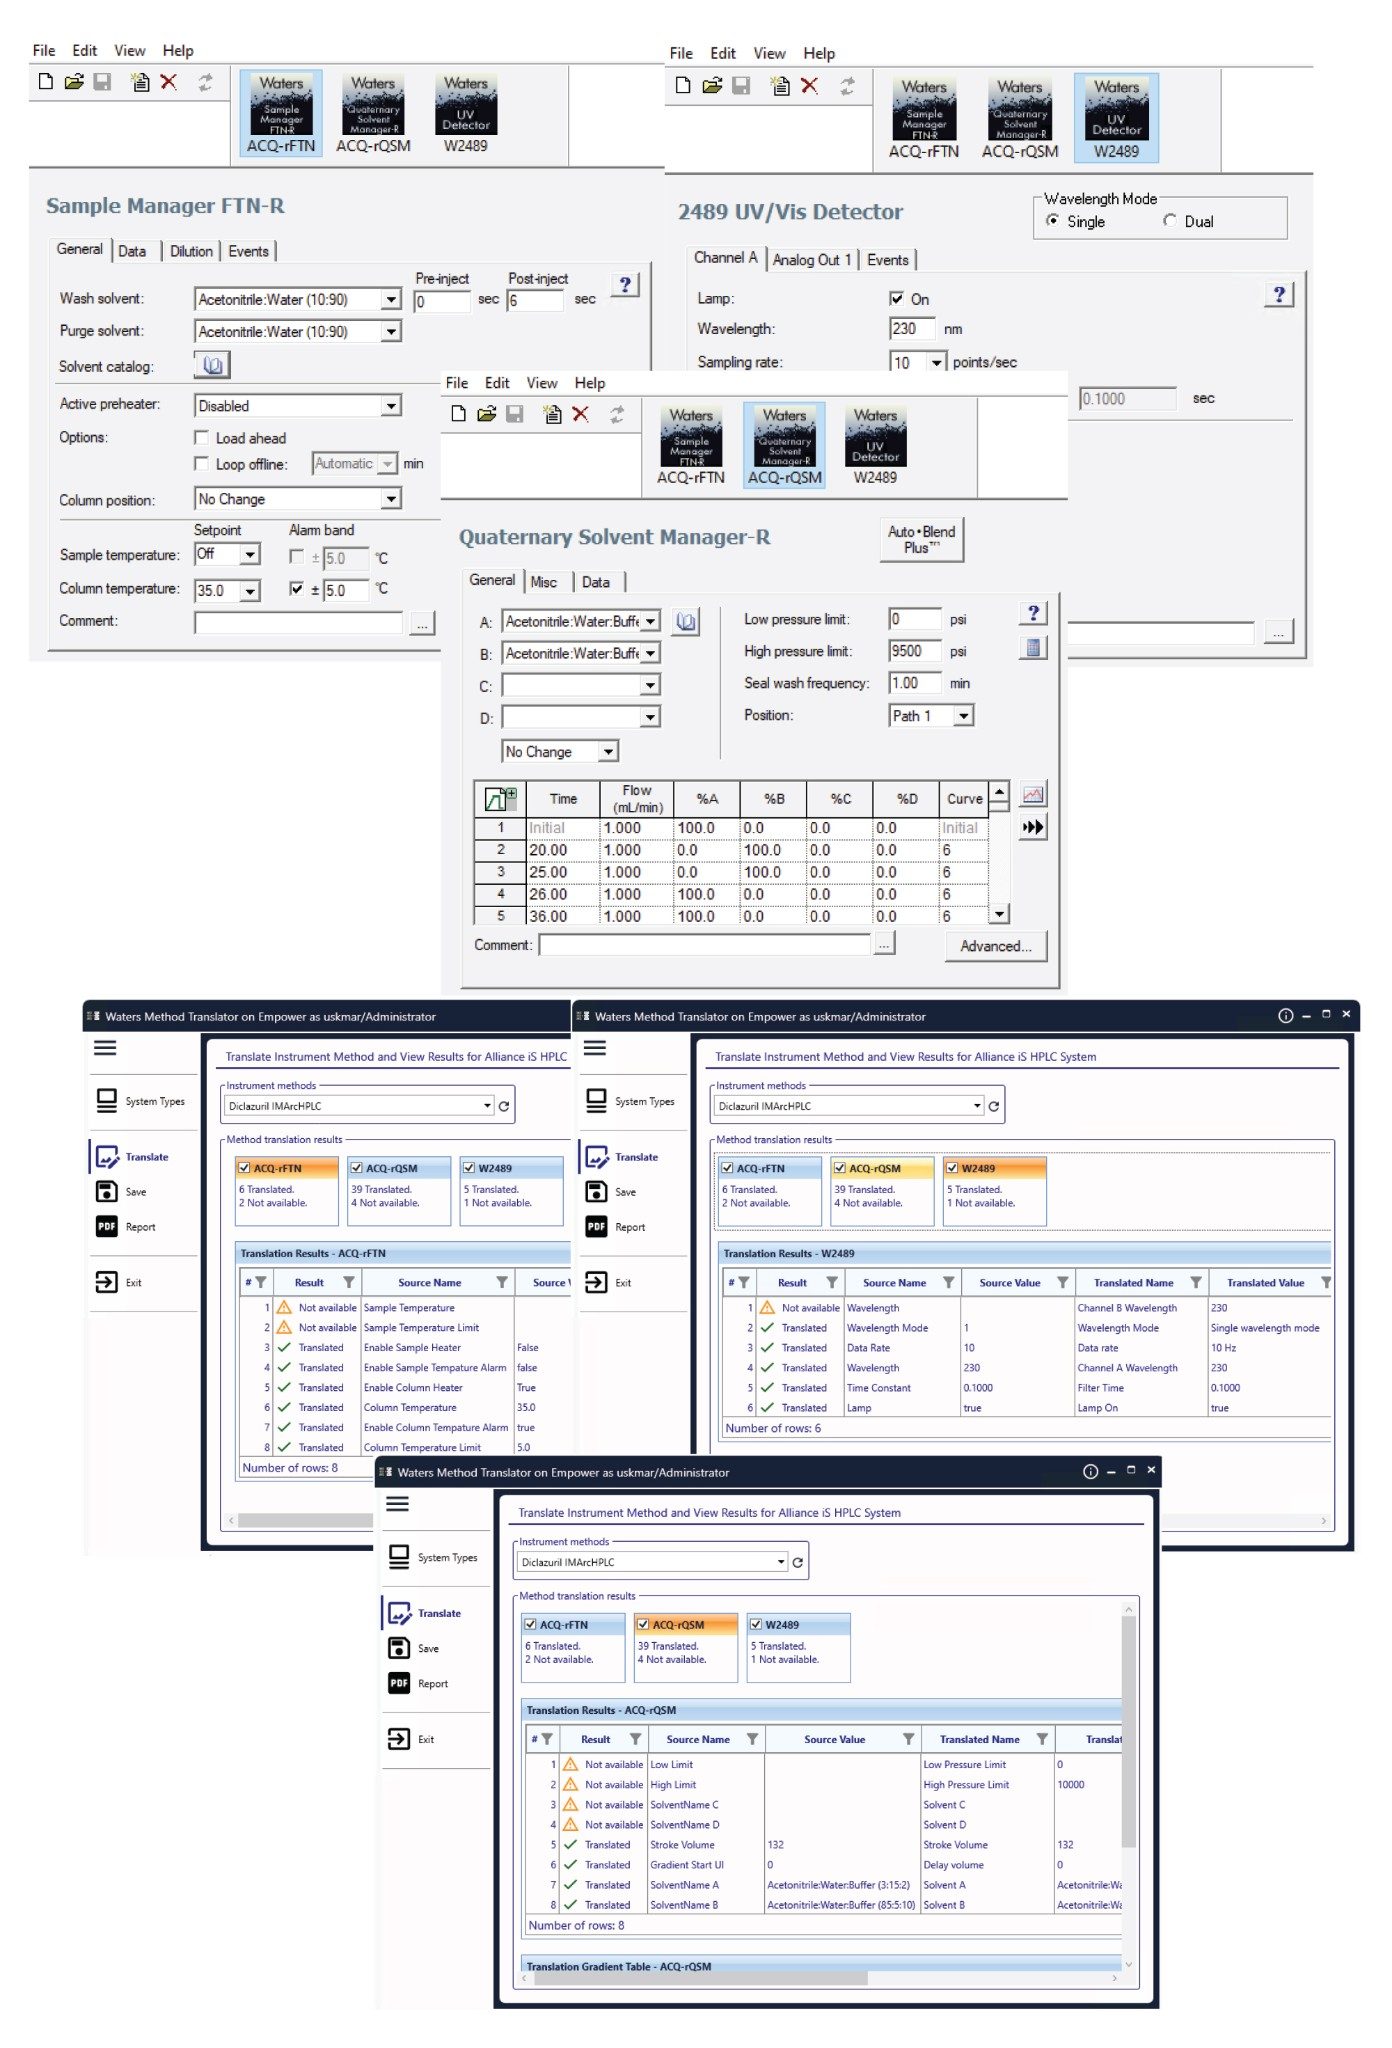Select the highlighted ACQ-rQSM icon in Quaternary Solvent window
This screenshot has height=2048, width=1392.
coord(785,445)
